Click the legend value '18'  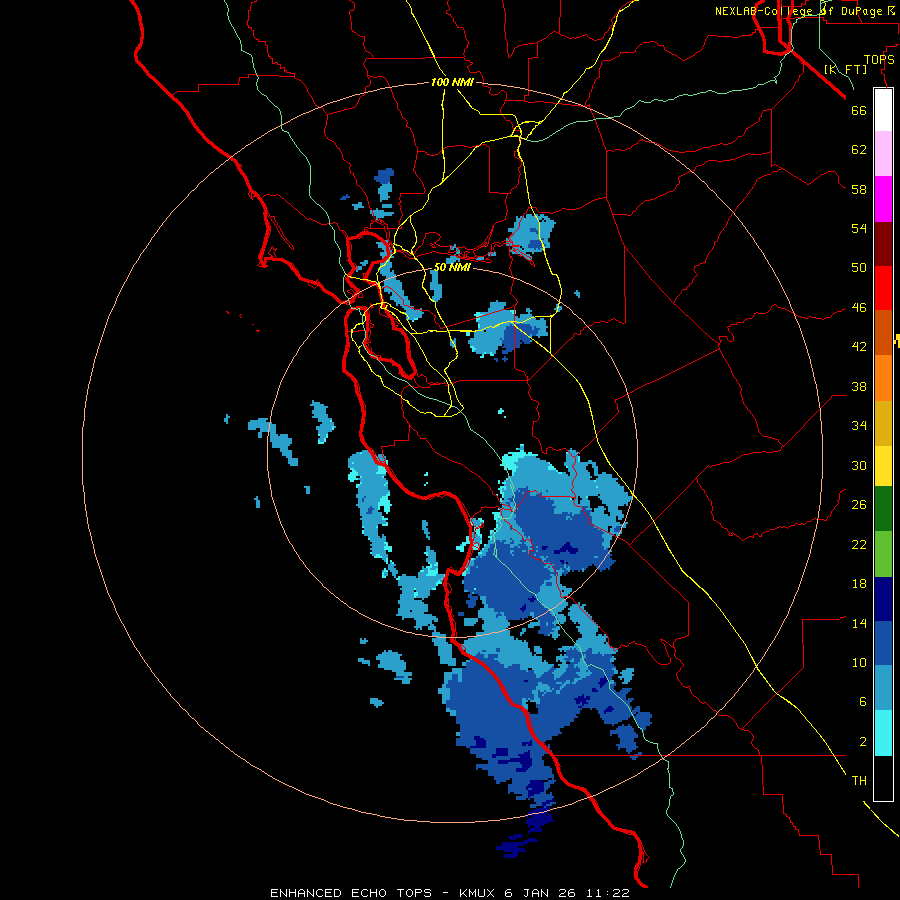(859, 584)
